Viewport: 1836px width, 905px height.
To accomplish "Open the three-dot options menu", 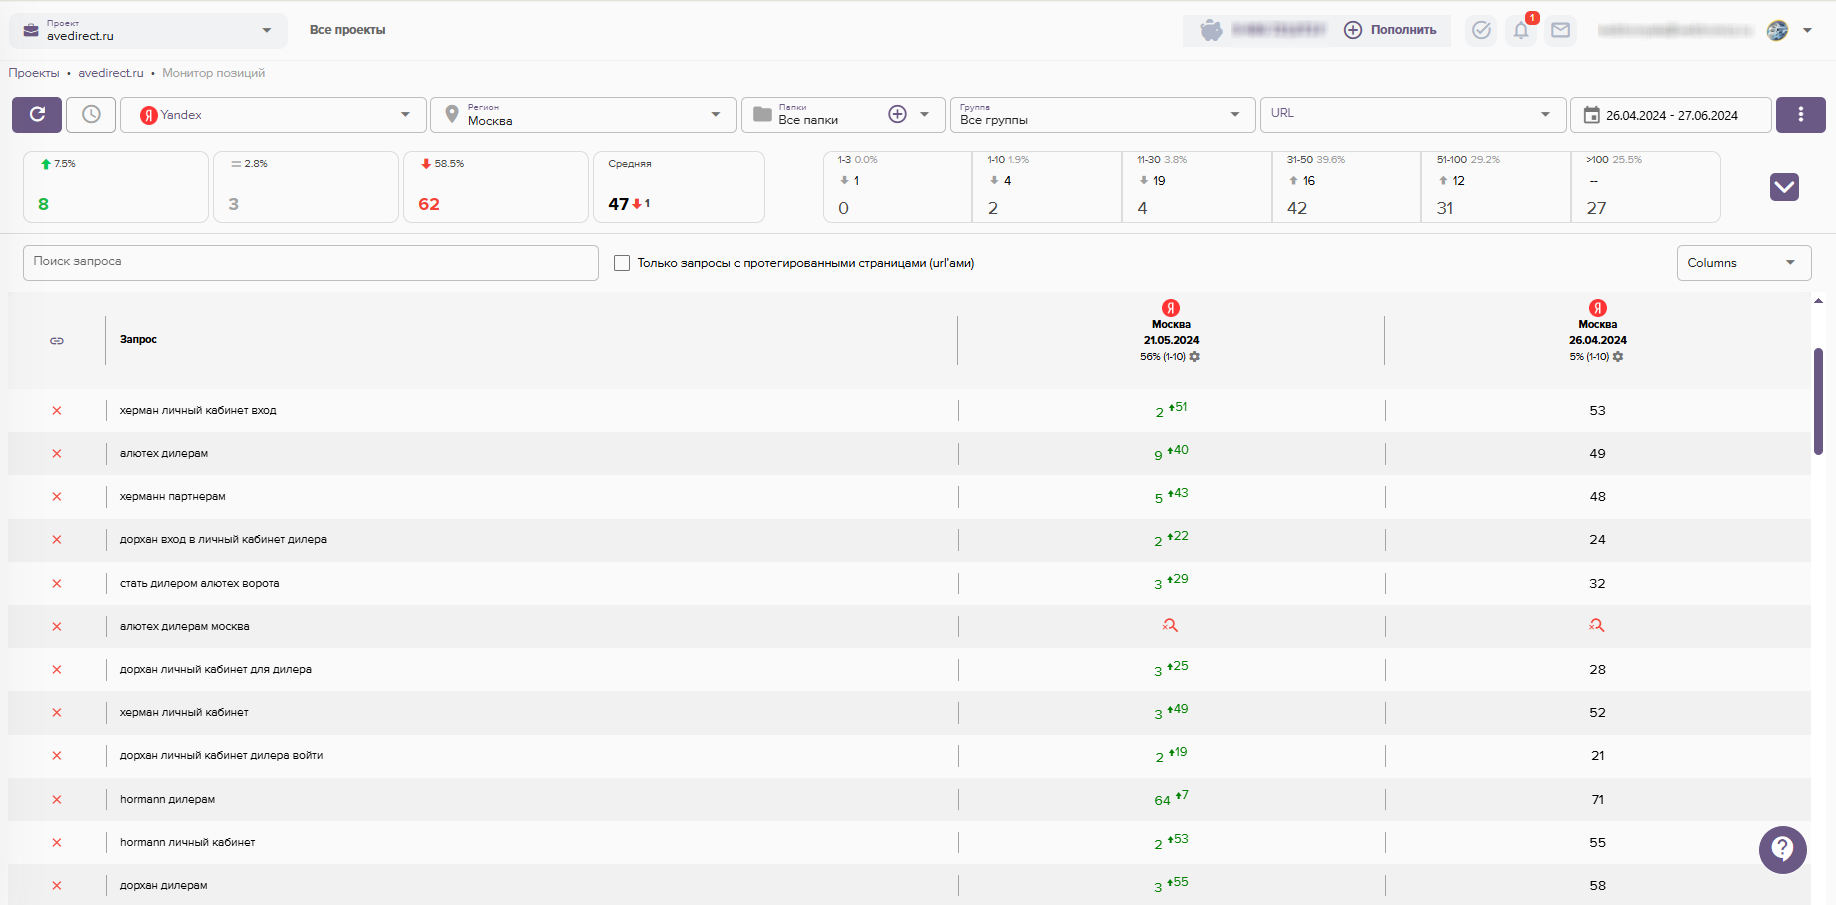I will point(1800,115).
